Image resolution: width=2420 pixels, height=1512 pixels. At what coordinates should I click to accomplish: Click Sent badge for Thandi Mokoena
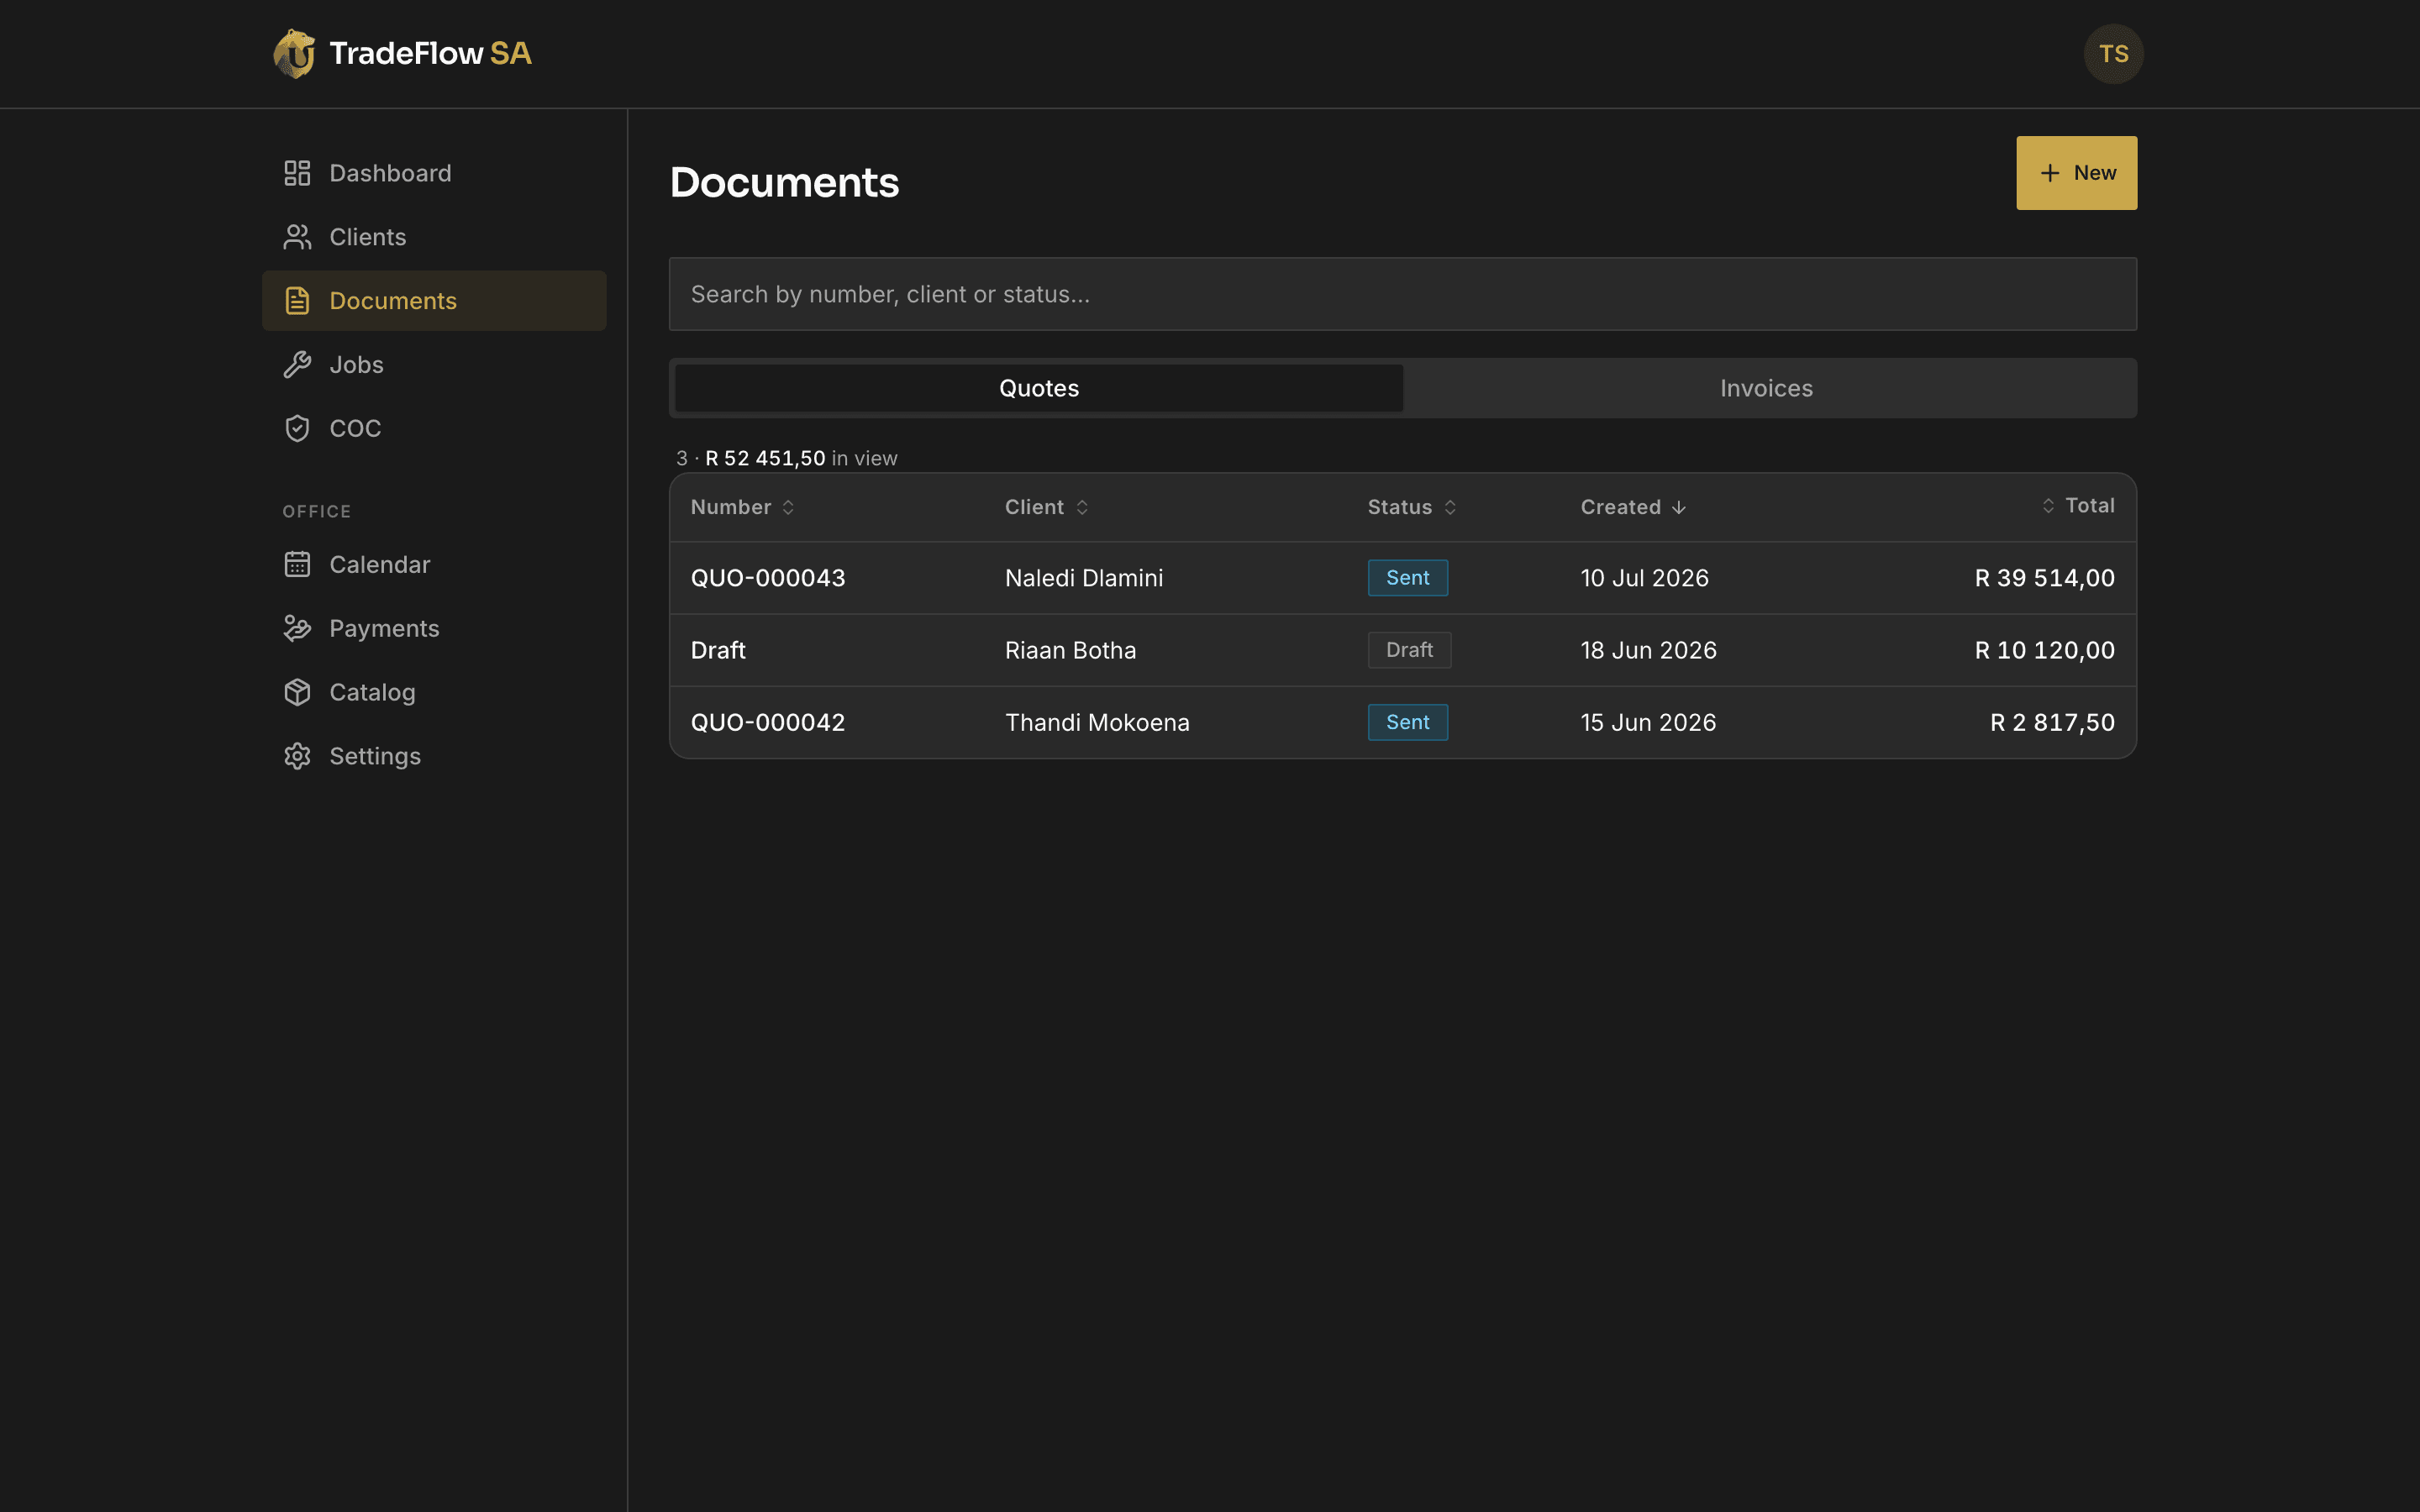click(1407, 722)
